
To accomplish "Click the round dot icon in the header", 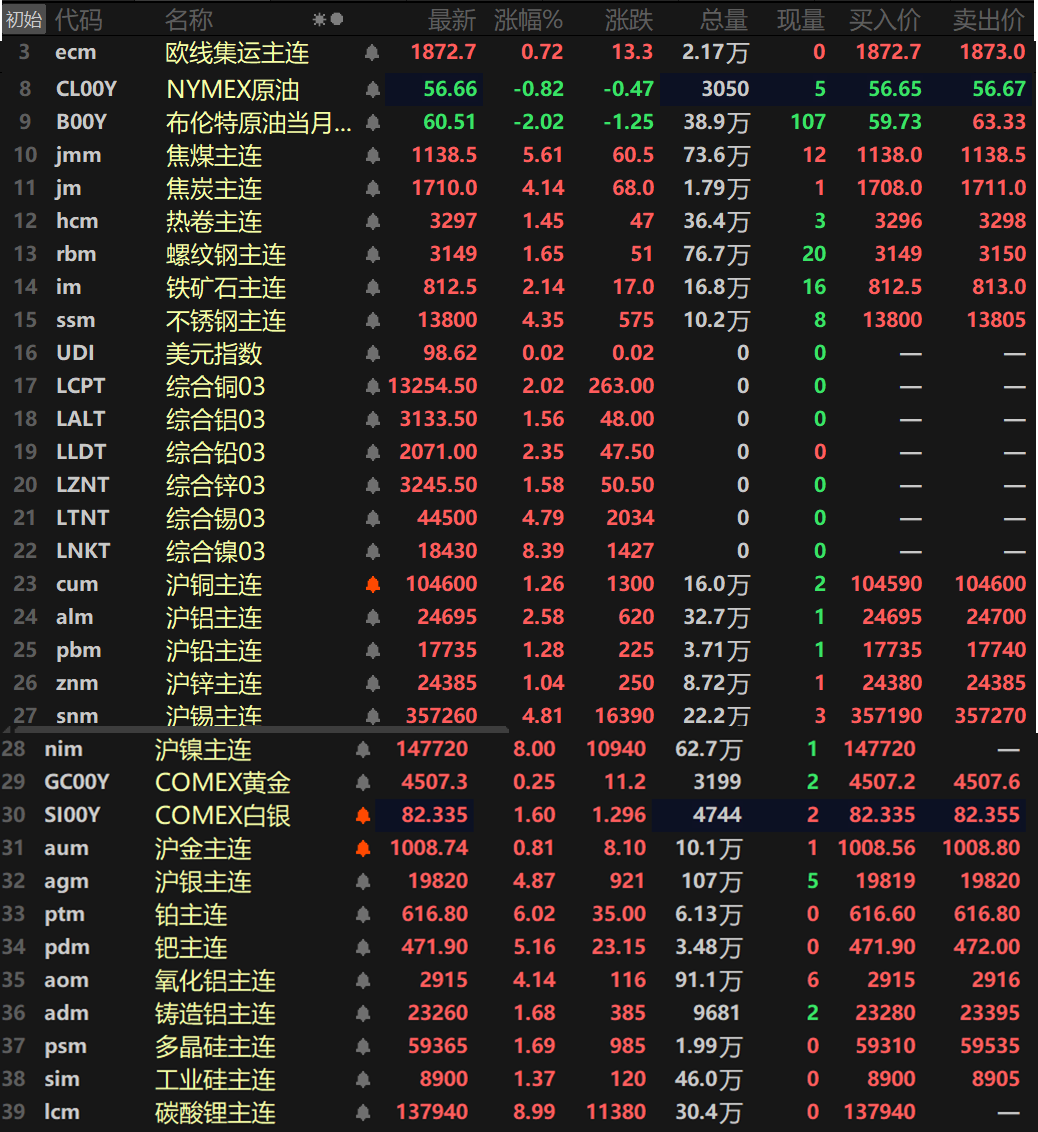I will (337, 19).
